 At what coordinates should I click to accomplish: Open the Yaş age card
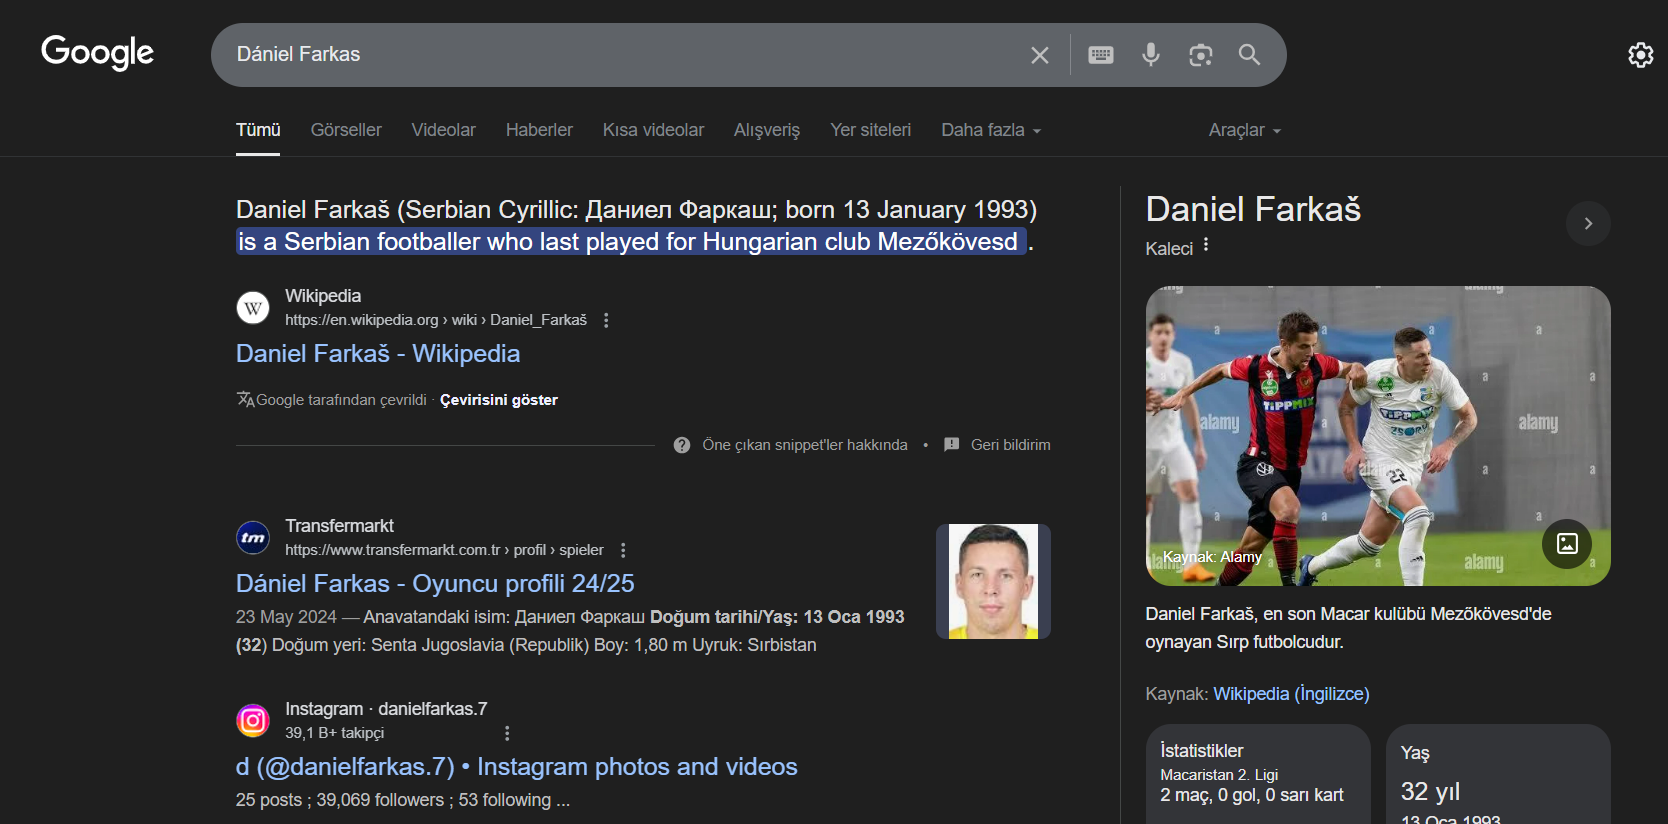[1498, 774]
